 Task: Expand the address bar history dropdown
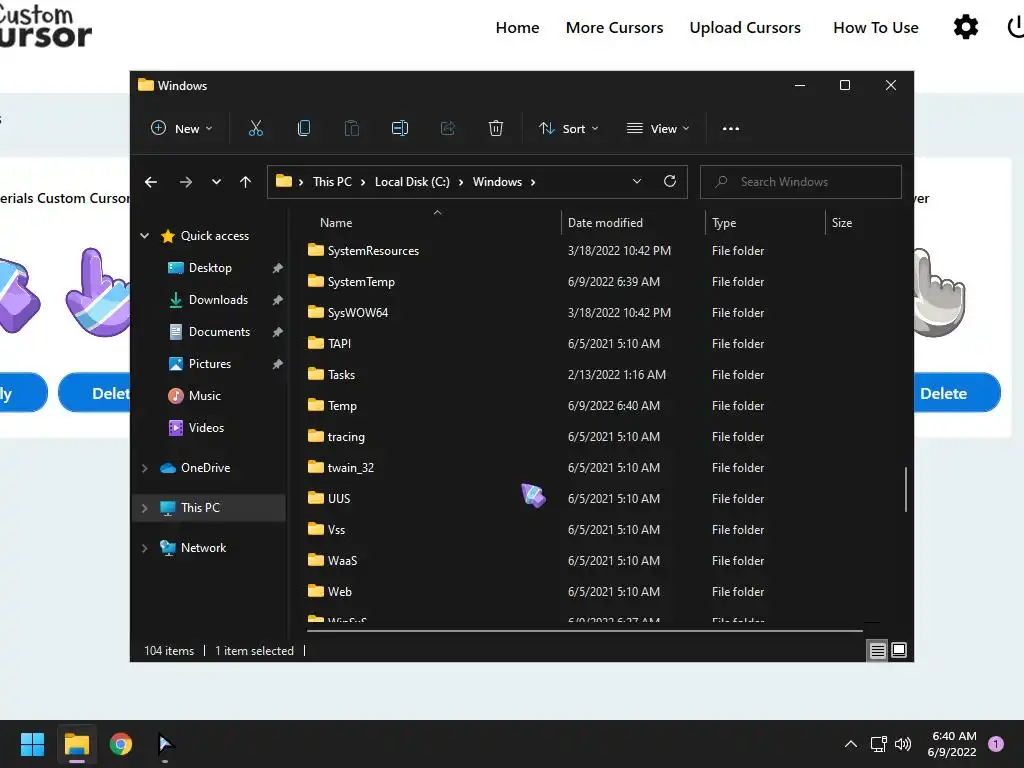point(637,182)
